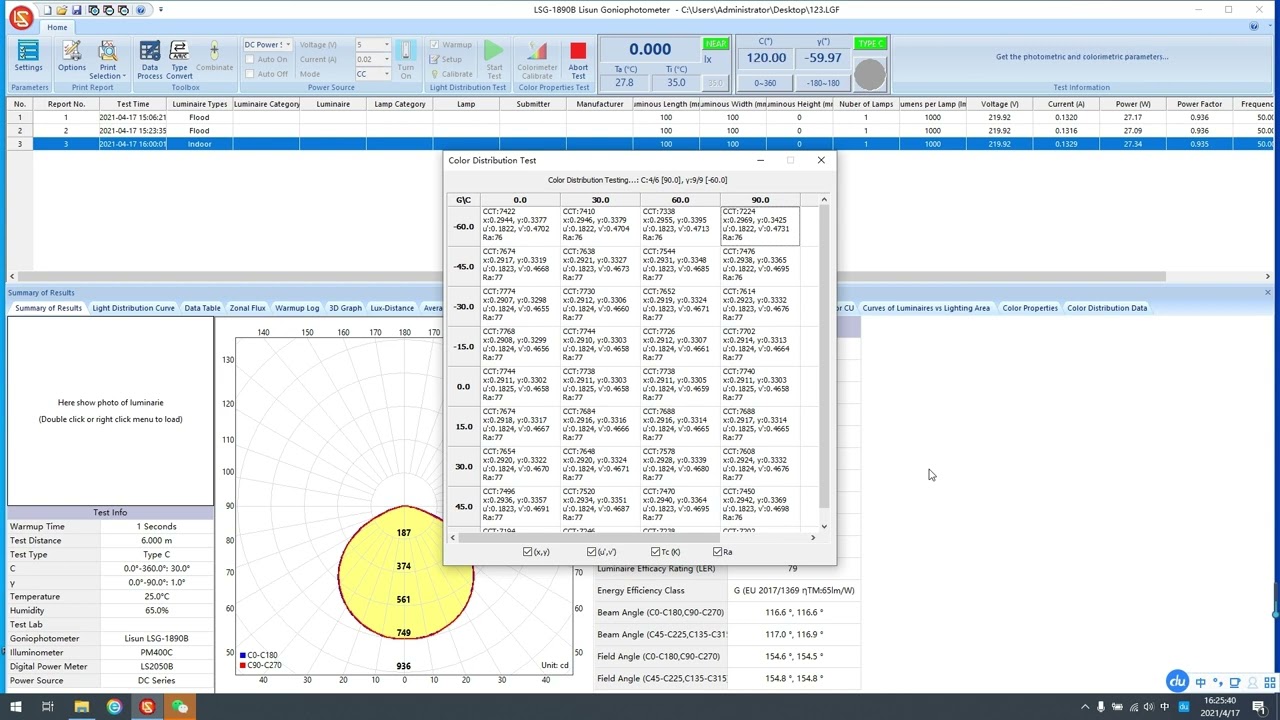Toggle the Auto Off checkbox
Viewport: 1280px width, 720px height.
pyautogui.click(x=250, y=74)
